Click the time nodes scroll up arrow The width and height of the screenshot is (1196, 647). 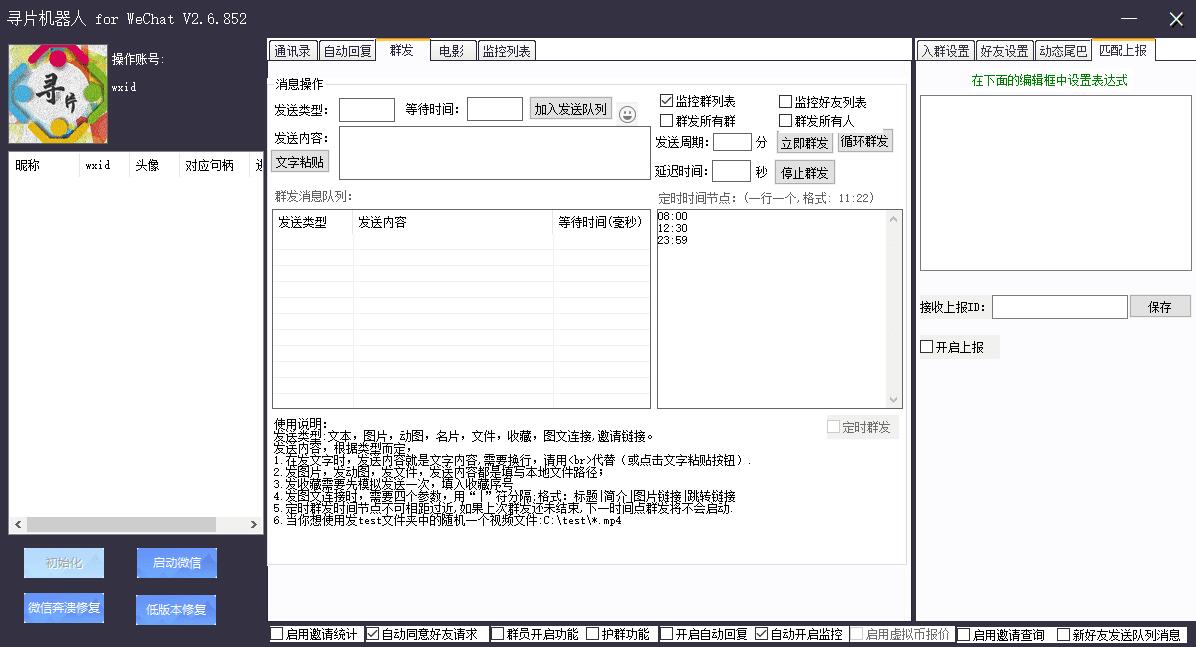893,219
